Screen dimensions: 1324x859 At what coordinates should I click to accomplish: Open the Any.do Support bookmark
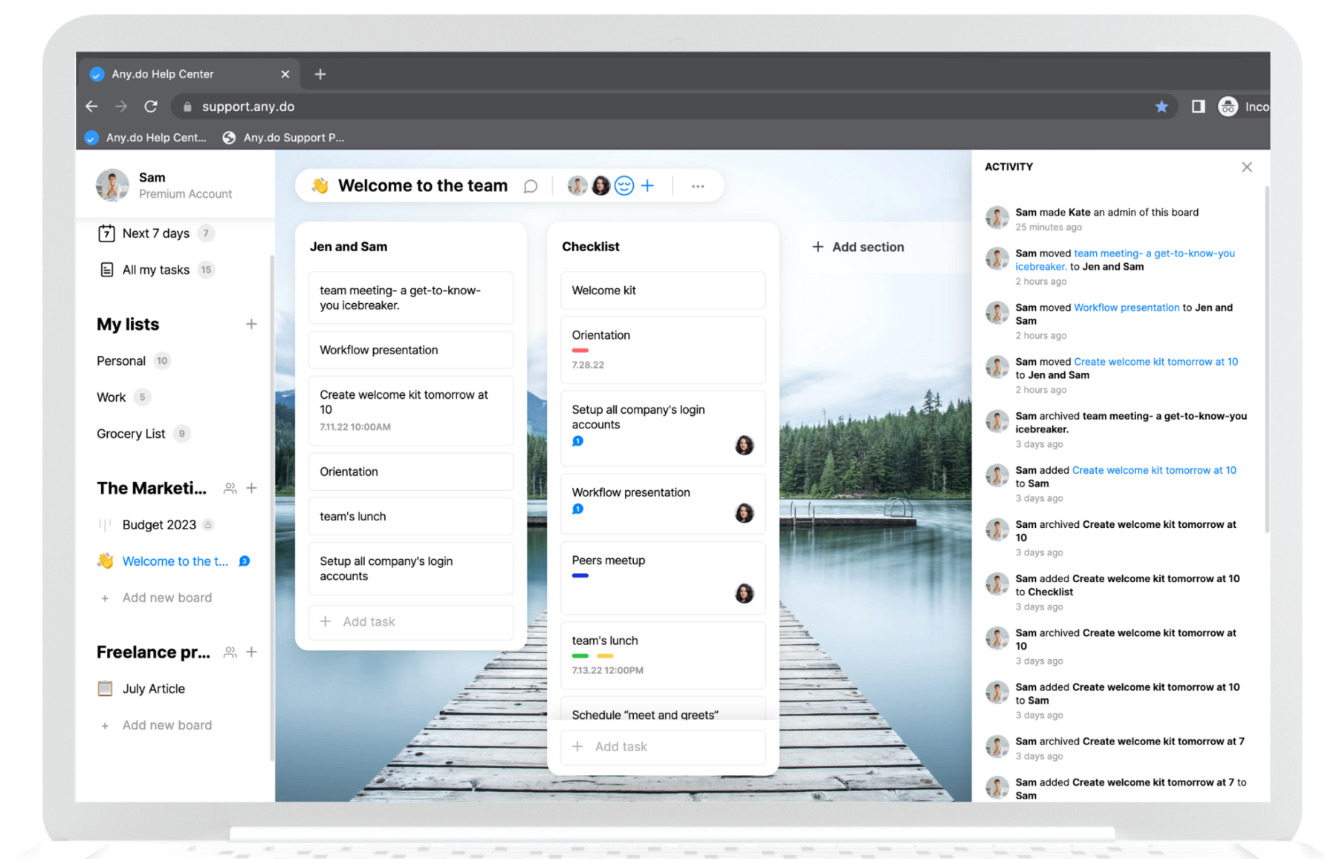(x=284, y=138)
